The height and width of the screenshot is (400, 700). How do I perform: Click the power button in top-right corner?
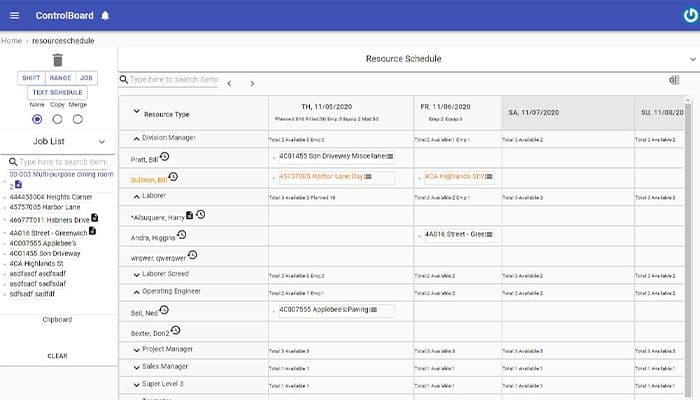(690, 15)
